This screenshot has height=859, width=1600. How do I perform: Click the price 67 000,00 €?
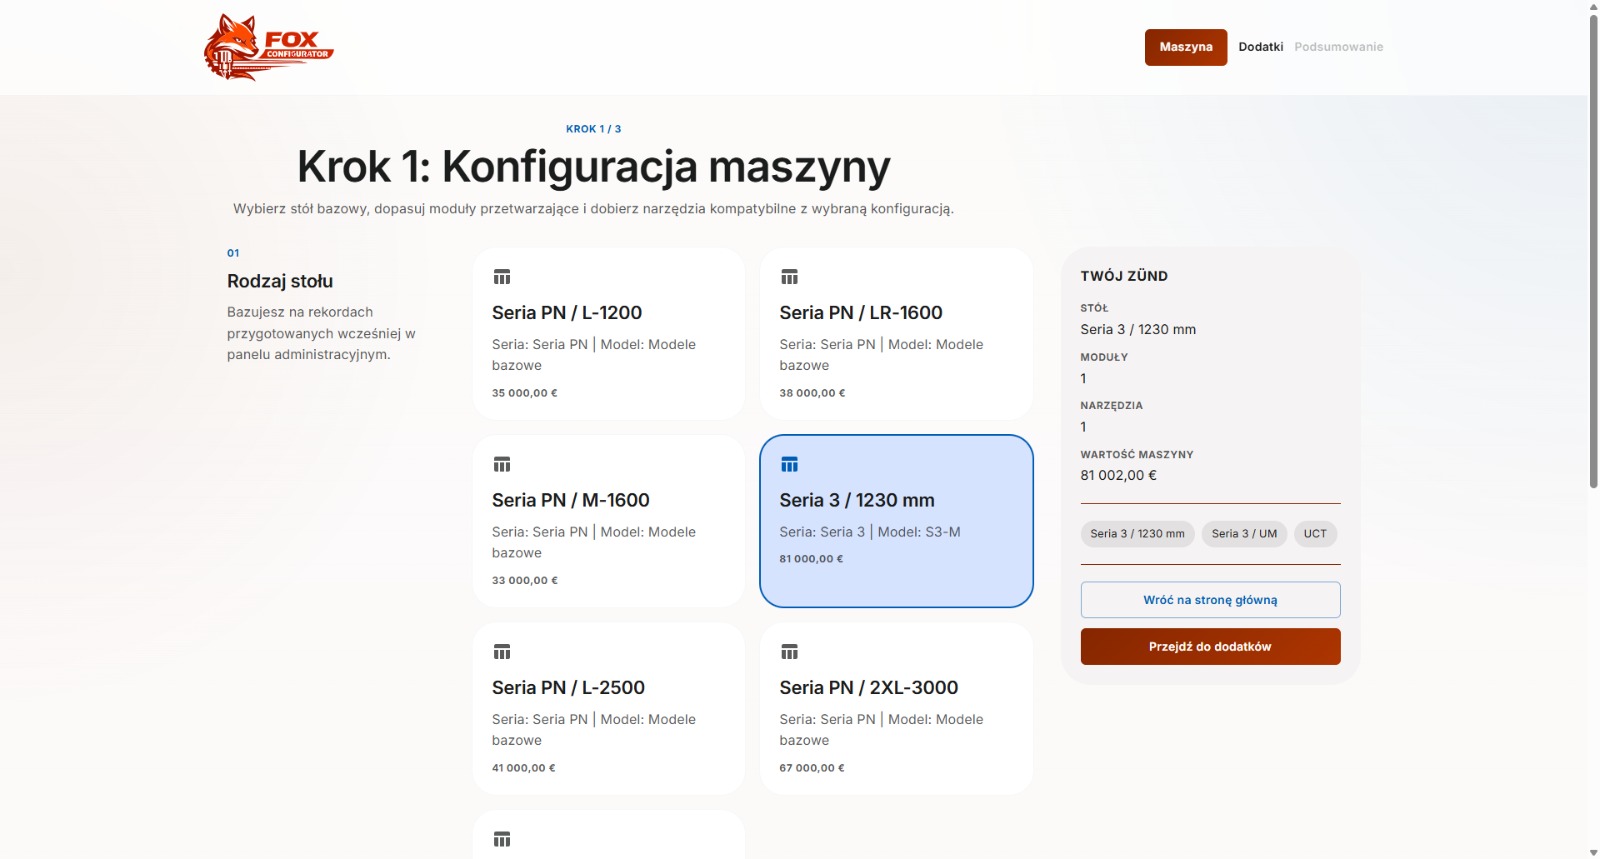[x=812, y=768]
